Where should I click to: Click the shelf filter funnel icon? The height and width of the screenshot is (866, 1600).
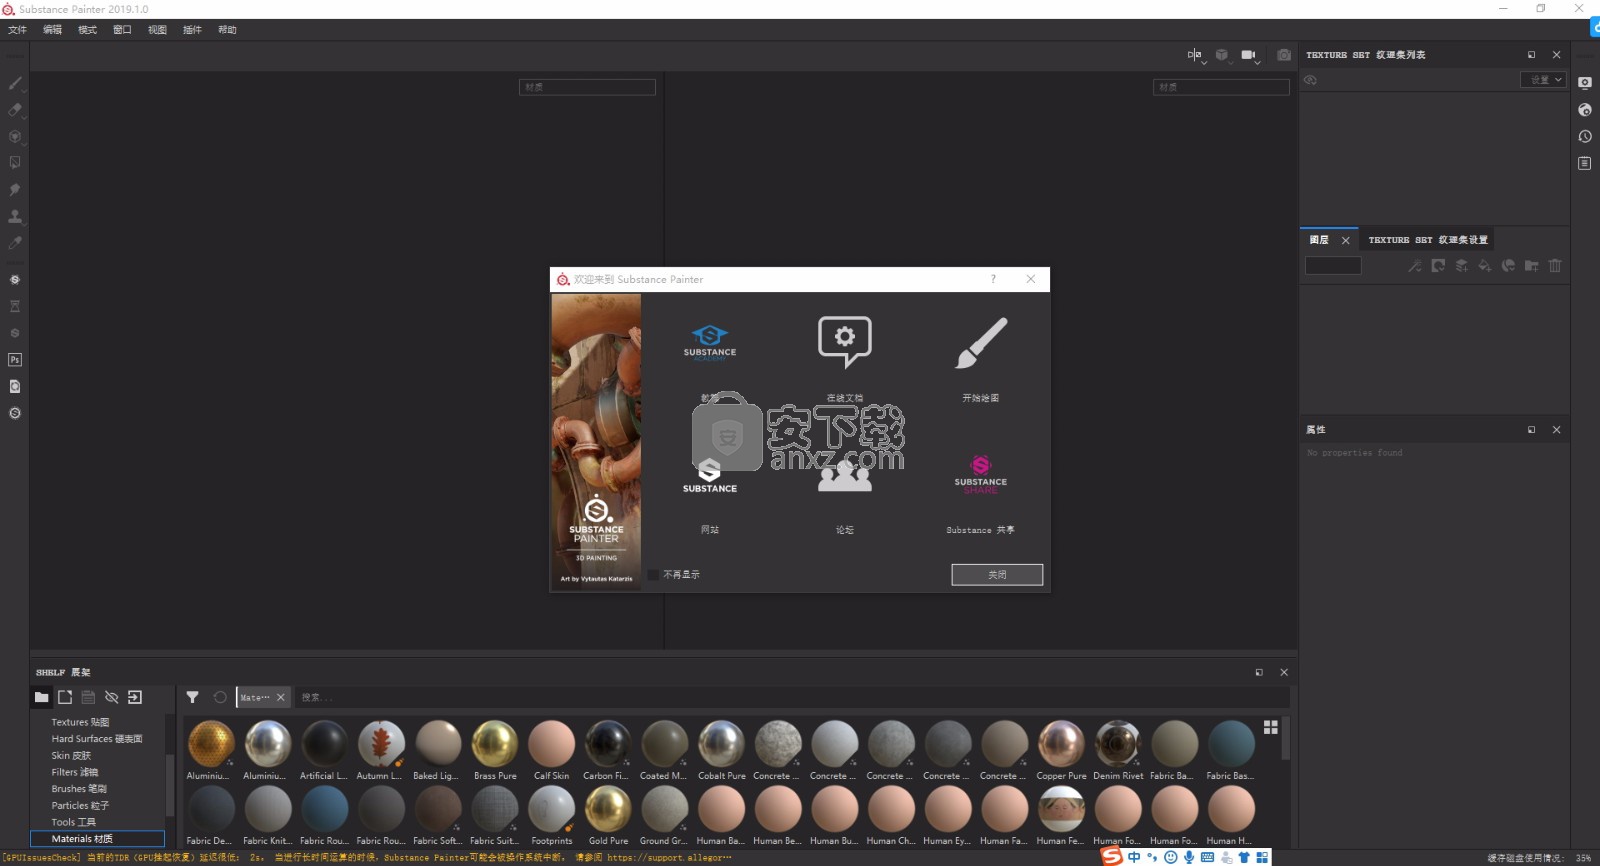coord(192,697)
